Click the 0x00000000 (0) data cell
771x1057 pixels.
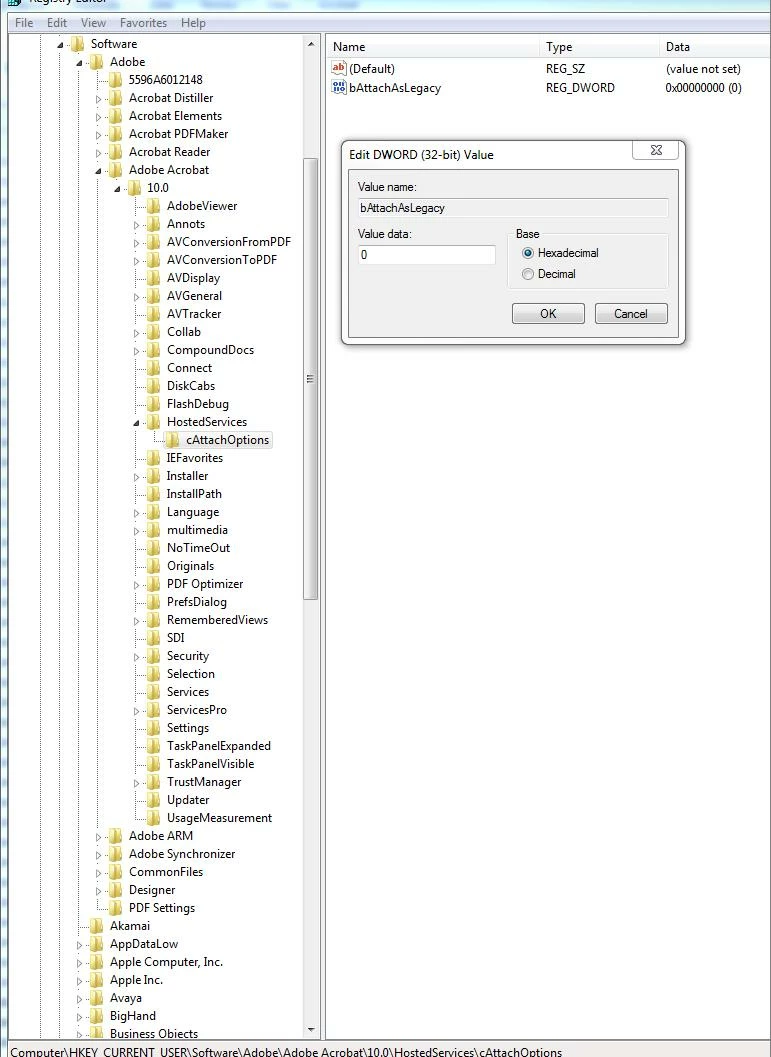click(703, 88)
